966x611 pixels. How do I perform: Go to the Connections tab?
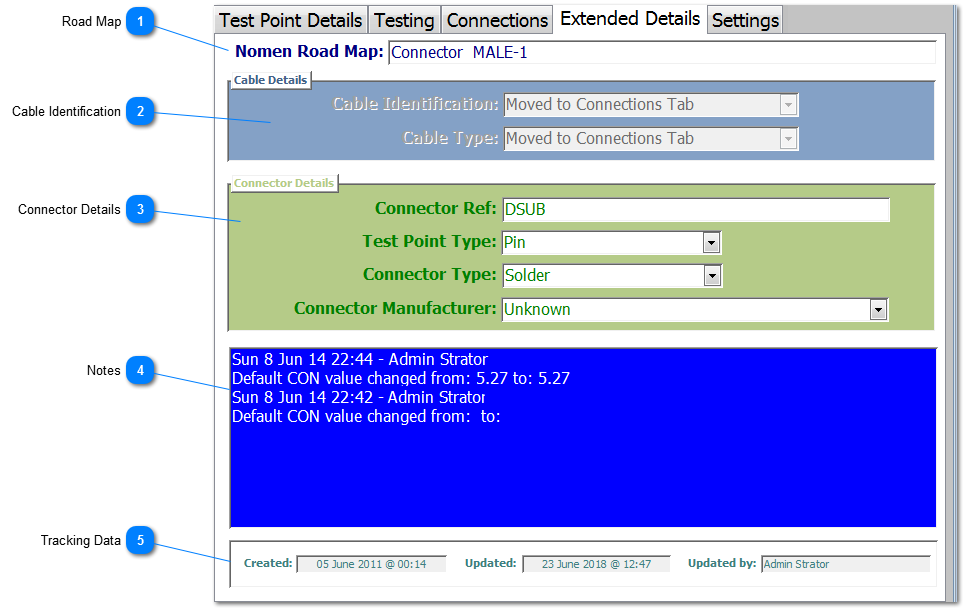[x=497, y=20]
